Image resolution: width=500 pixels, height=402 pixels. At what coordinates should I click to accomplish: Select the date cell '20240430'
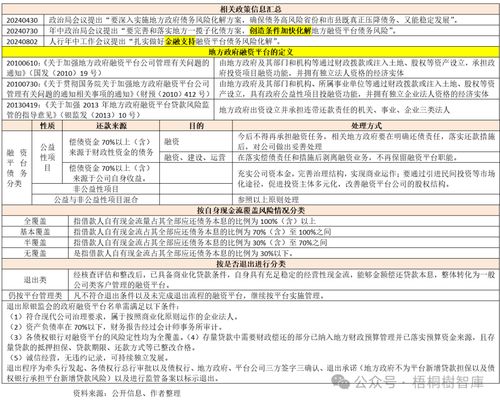[22, 20]
